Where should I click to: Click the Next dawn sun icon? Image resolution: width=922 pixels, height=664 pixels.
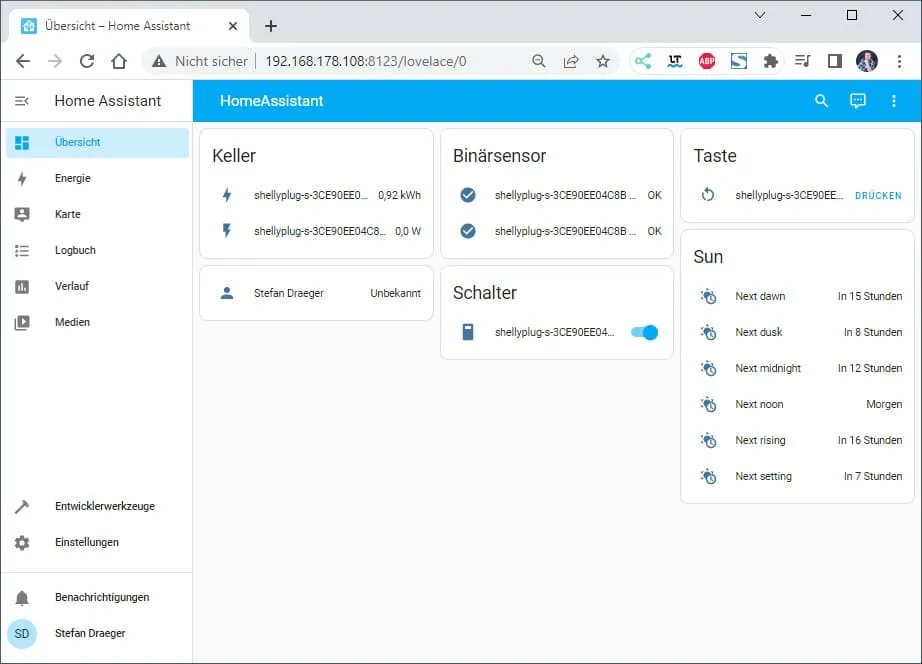708,296
